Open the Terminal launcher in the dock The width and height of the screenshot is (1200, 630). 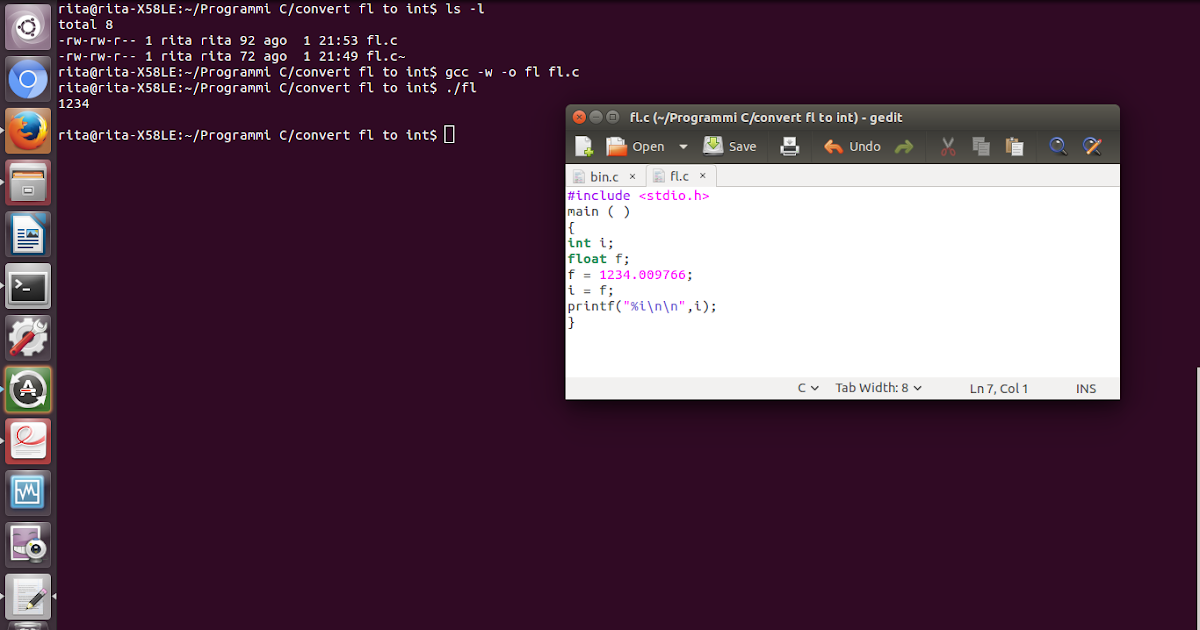(27, 285)
